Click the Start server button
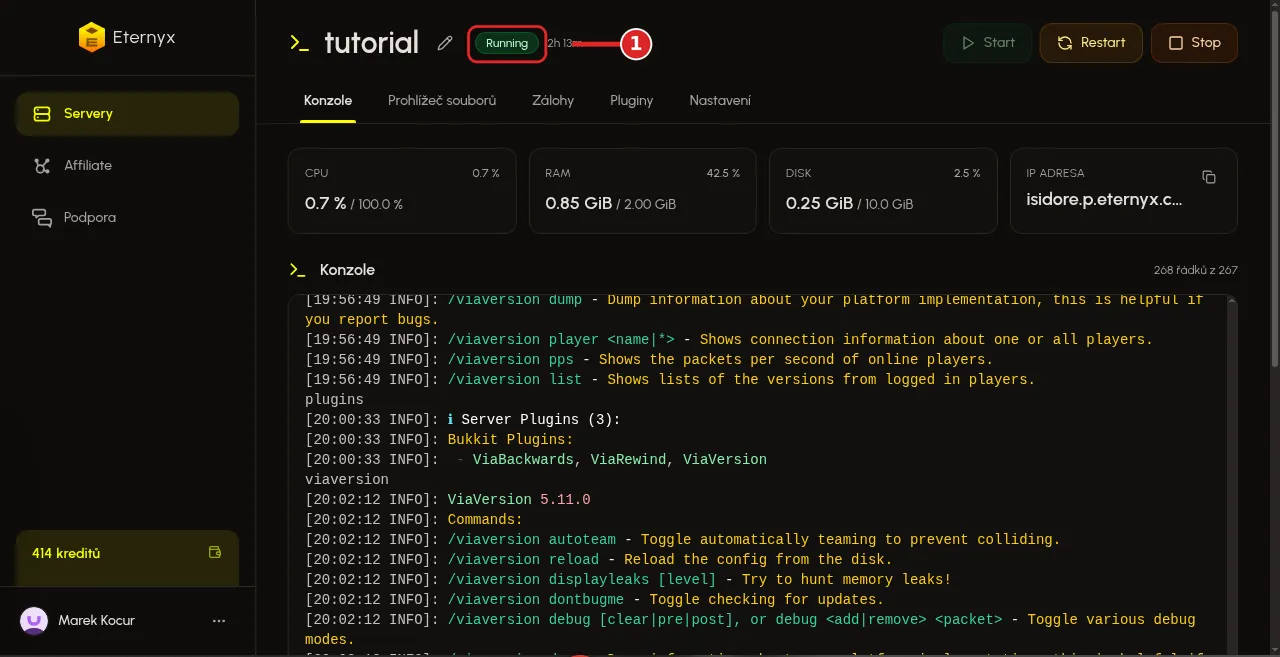Screen dimensions: 1280x657 coord(988,43)
